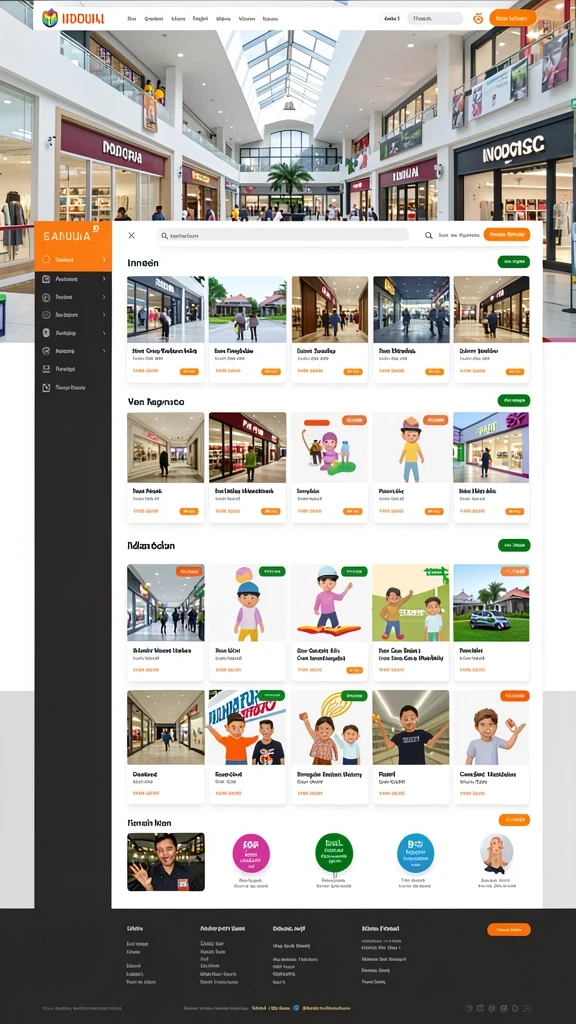
Task: Open the two cartoon kids on green field thumbnail
Action: point(411,603)
